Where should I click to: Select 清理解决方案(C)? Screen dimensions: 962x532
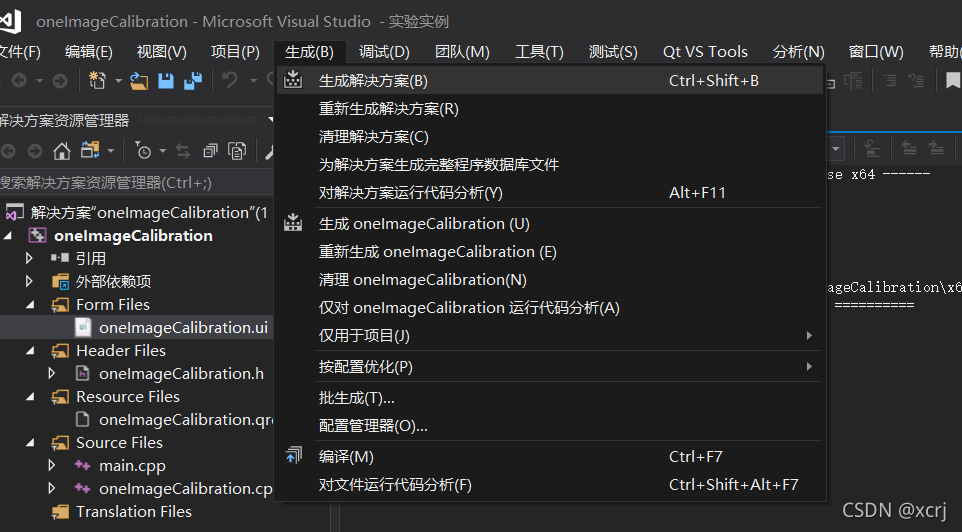(550, 136)
